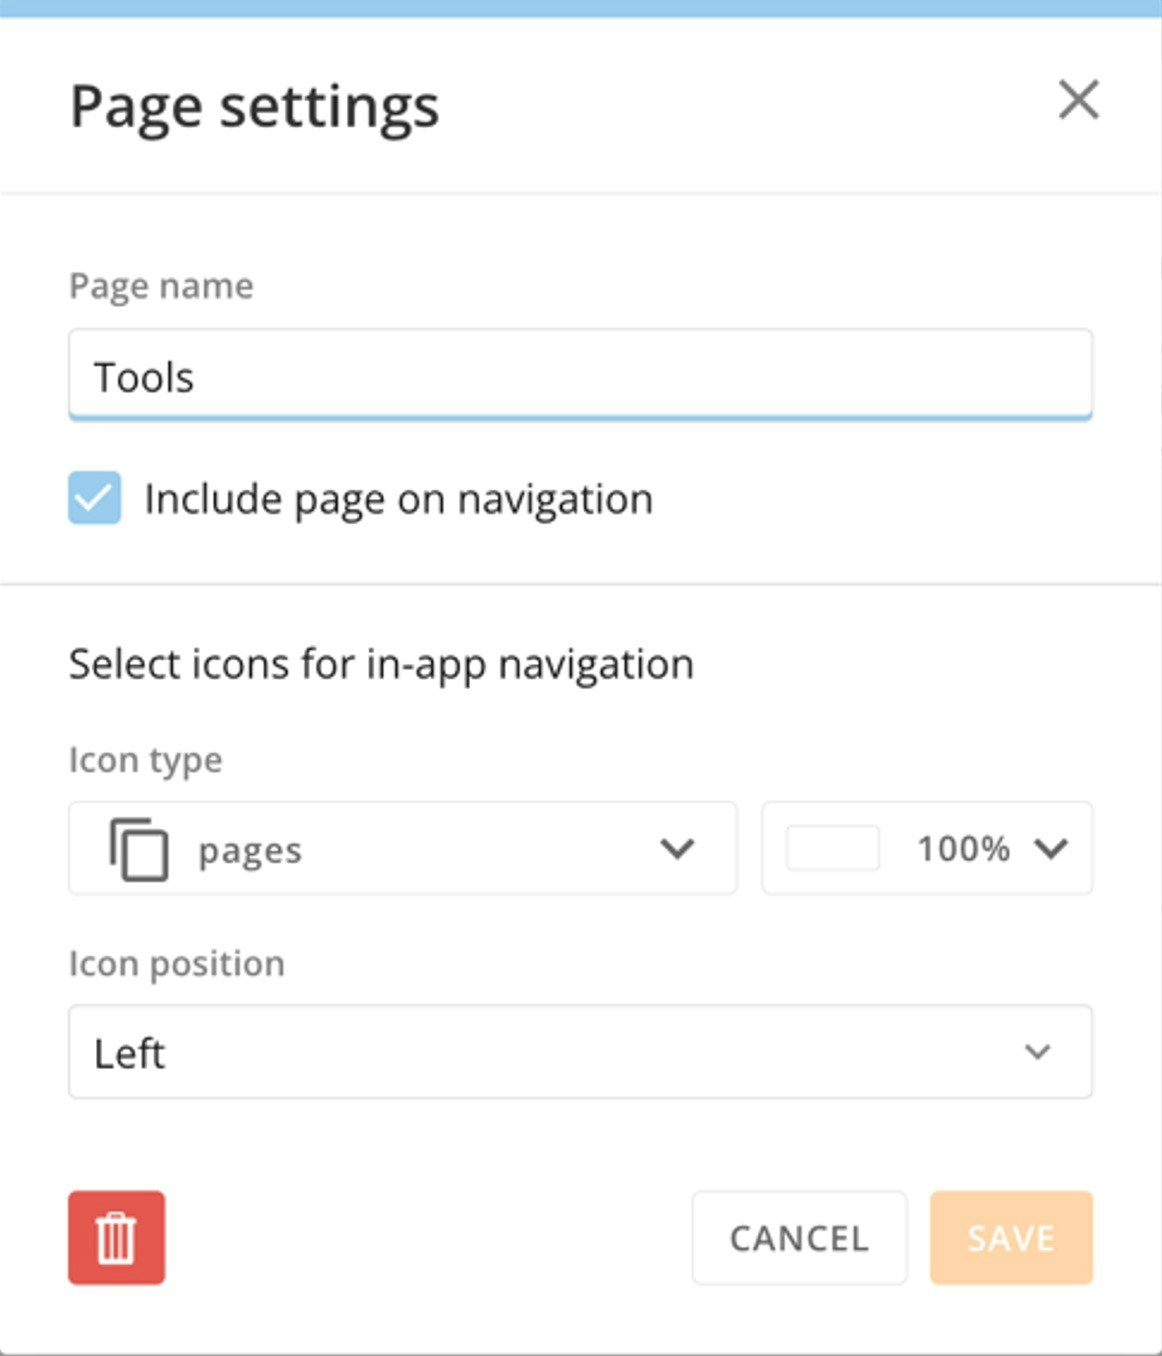Click the red trash delete icon
The width and height of the screenshot is (1162, 1356).
(x=117, y=1236)
